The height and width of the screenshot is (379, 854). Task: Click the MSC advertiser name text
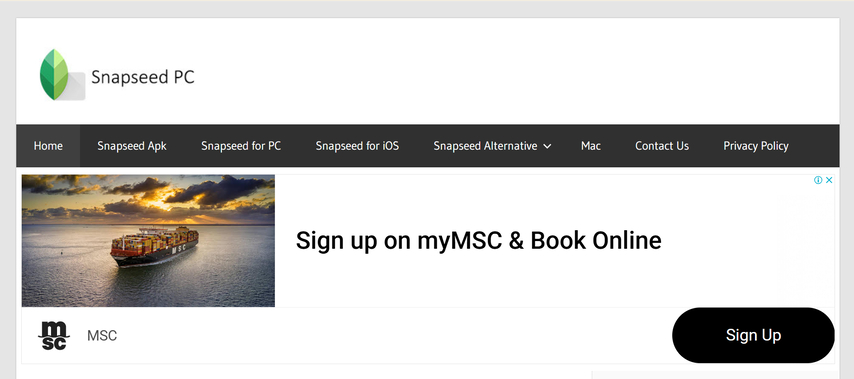click(x=102, y=335)
